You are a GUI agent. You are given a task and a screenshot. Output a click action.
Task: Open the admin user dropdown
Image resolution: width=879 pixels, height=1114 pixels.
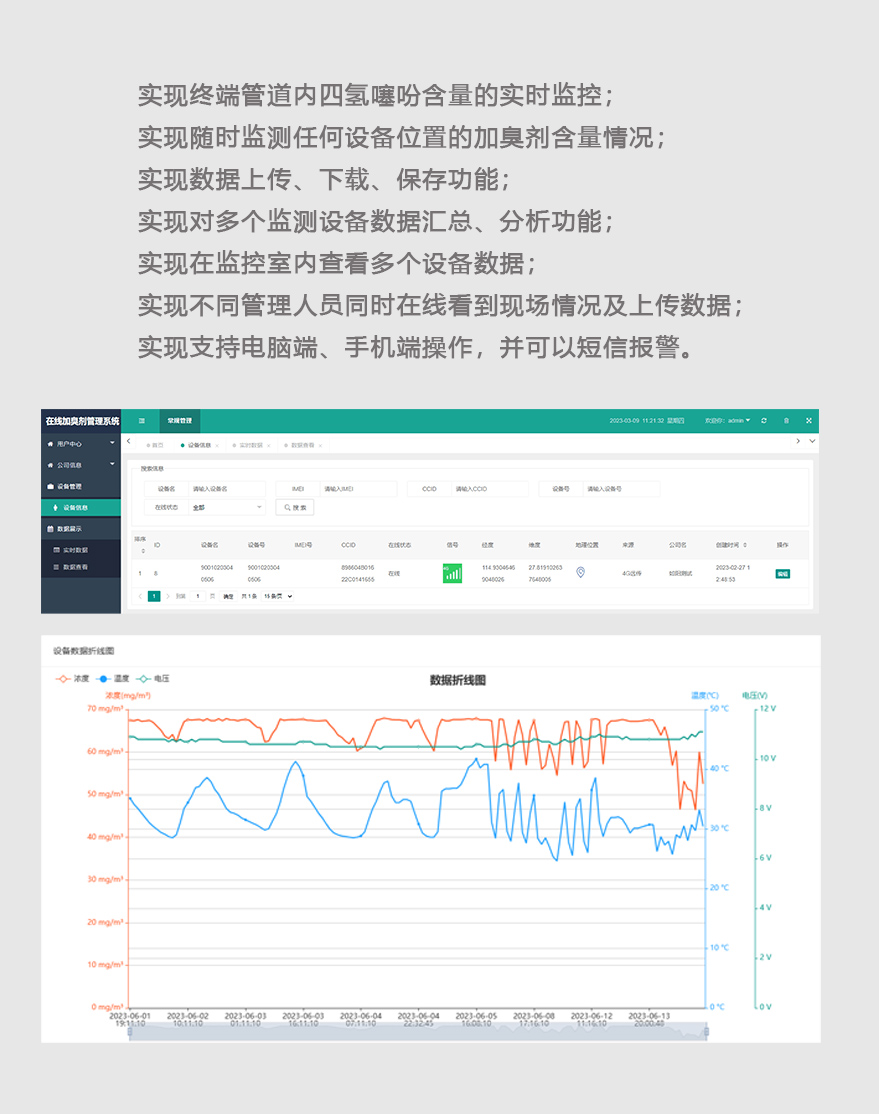tap(728, 421)
